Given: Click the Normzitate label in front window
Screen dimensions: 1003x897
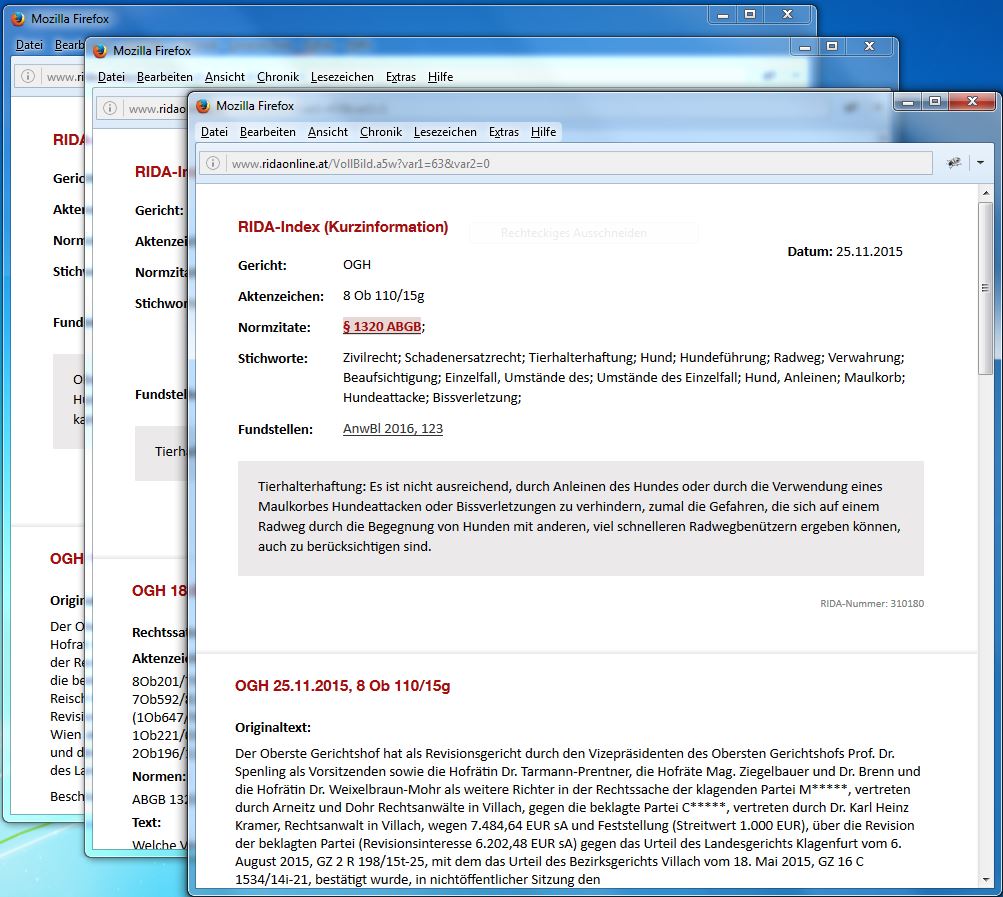Looking at the screenshot, I should point(274,328).
